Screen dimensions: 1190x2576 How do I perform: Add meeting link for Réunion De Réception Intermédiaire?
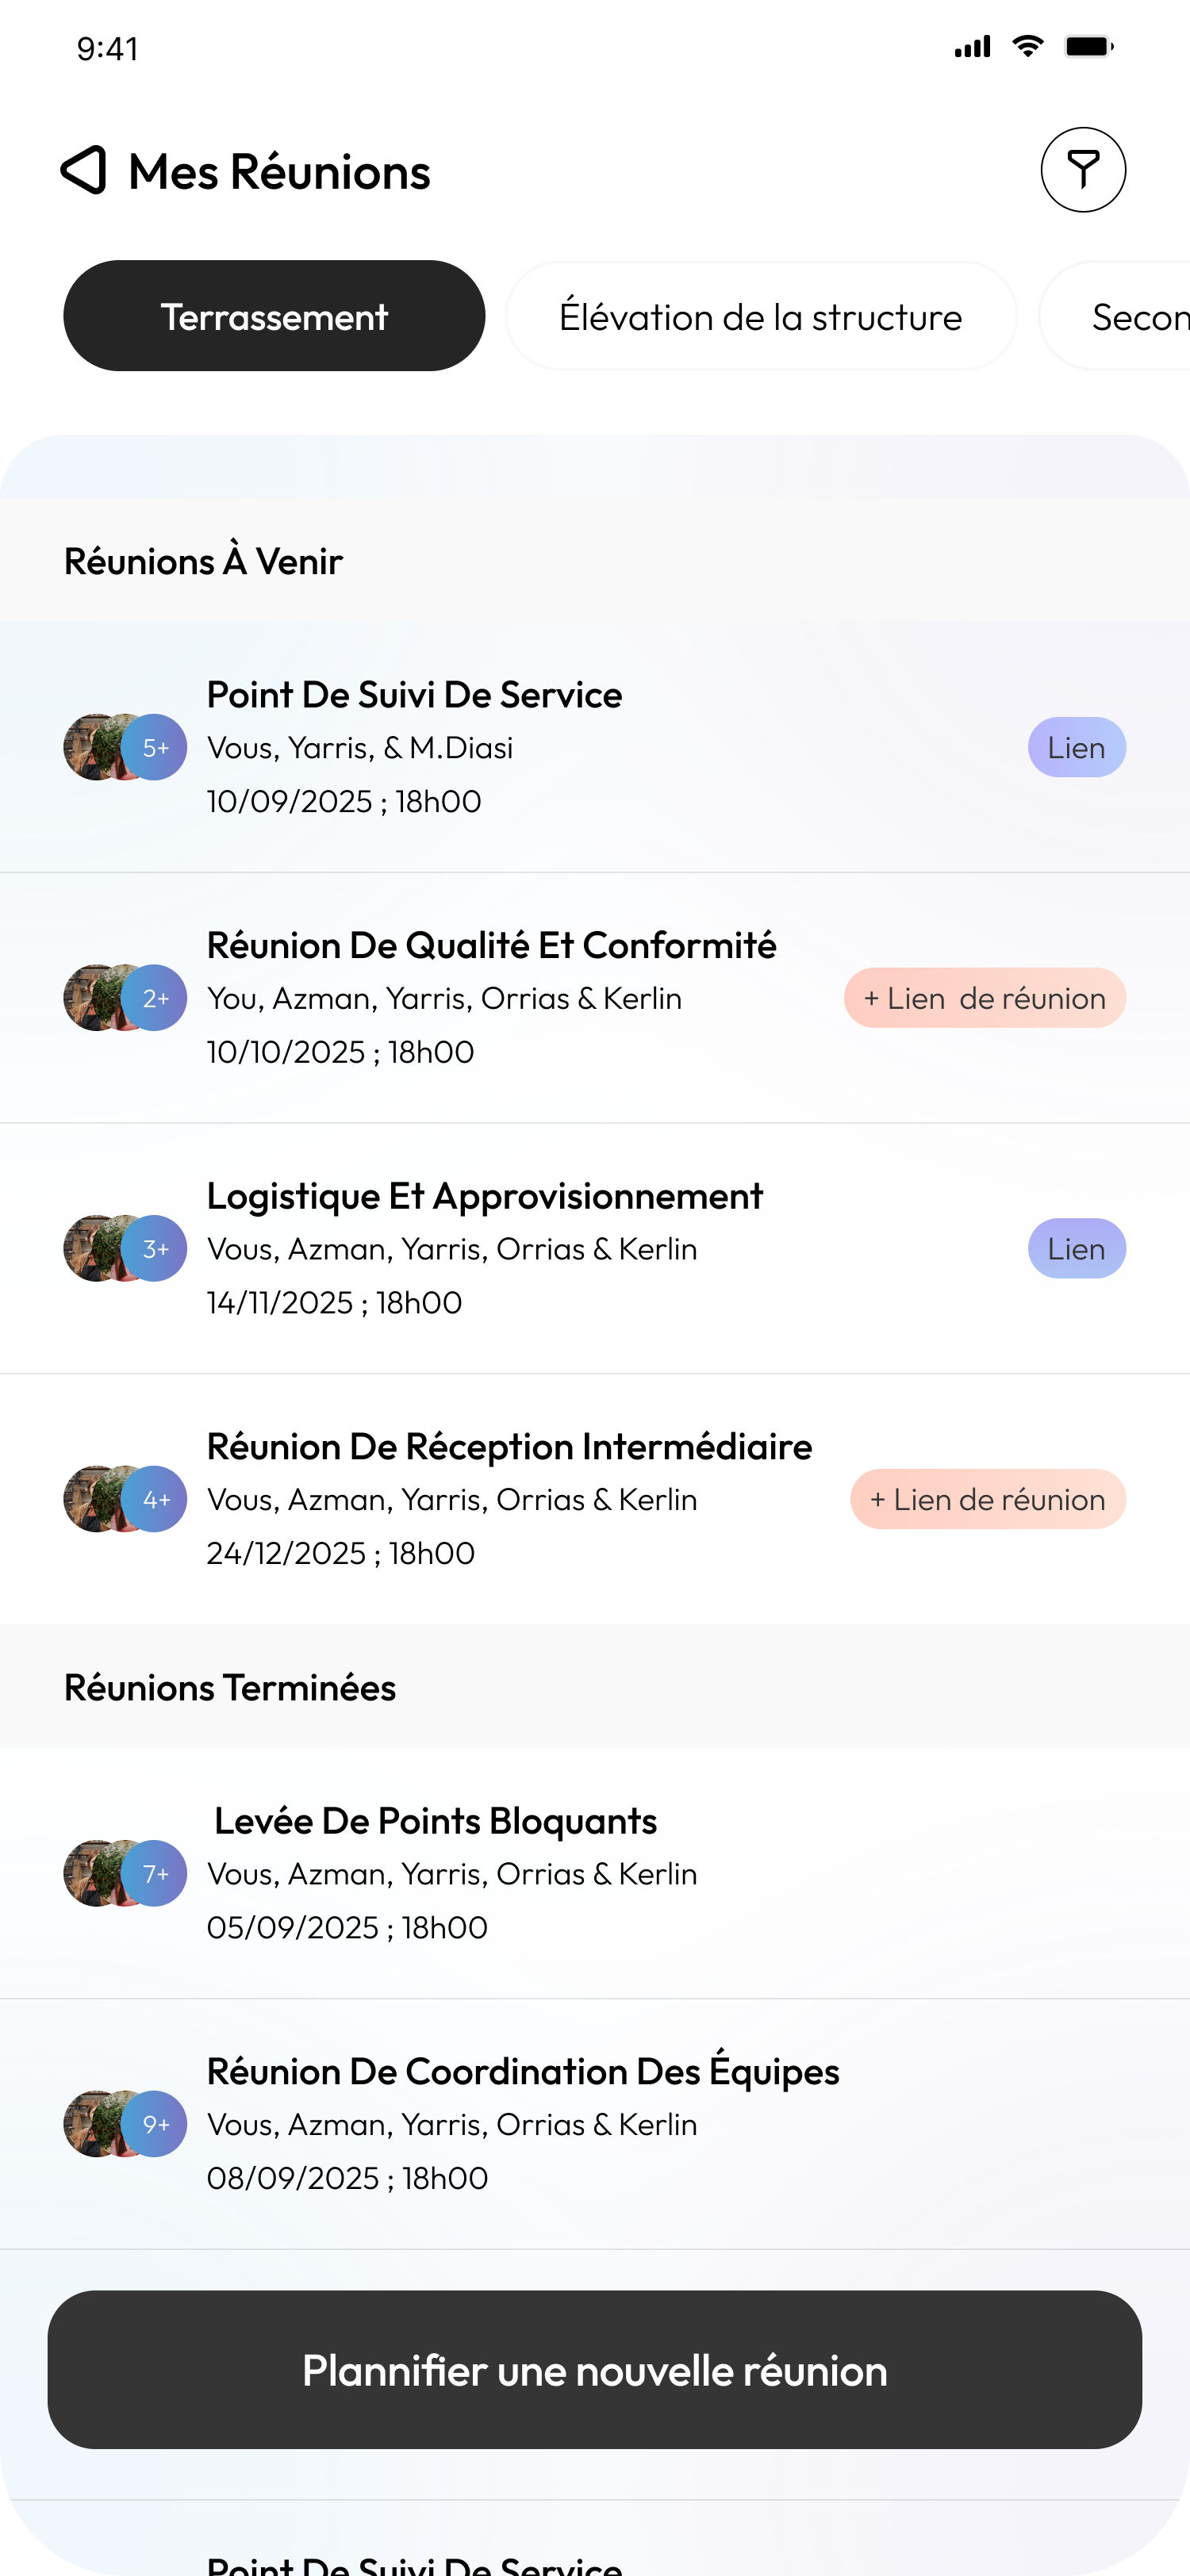[987, 1499]
